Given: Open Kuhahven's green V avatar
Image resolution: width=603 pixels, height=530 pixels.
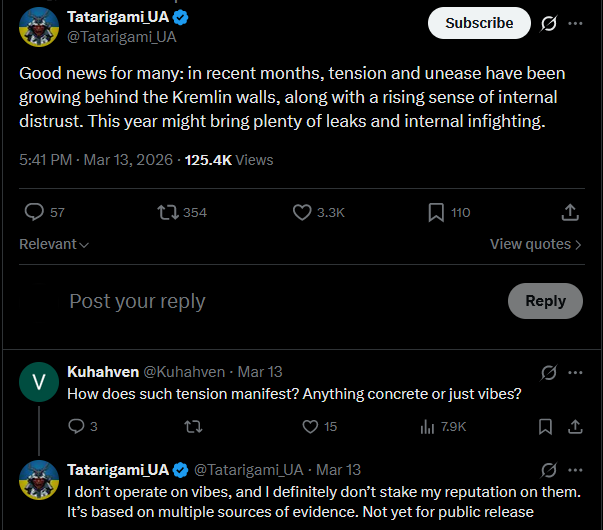Looking at the screenshot, I should pos(39,382).
